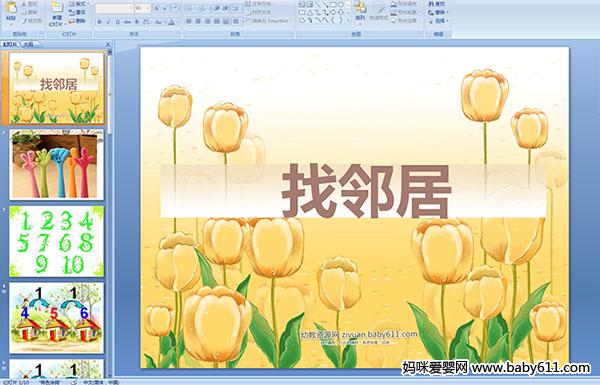
Task: Toggle Italic formatting
Action: coord(108,22)
